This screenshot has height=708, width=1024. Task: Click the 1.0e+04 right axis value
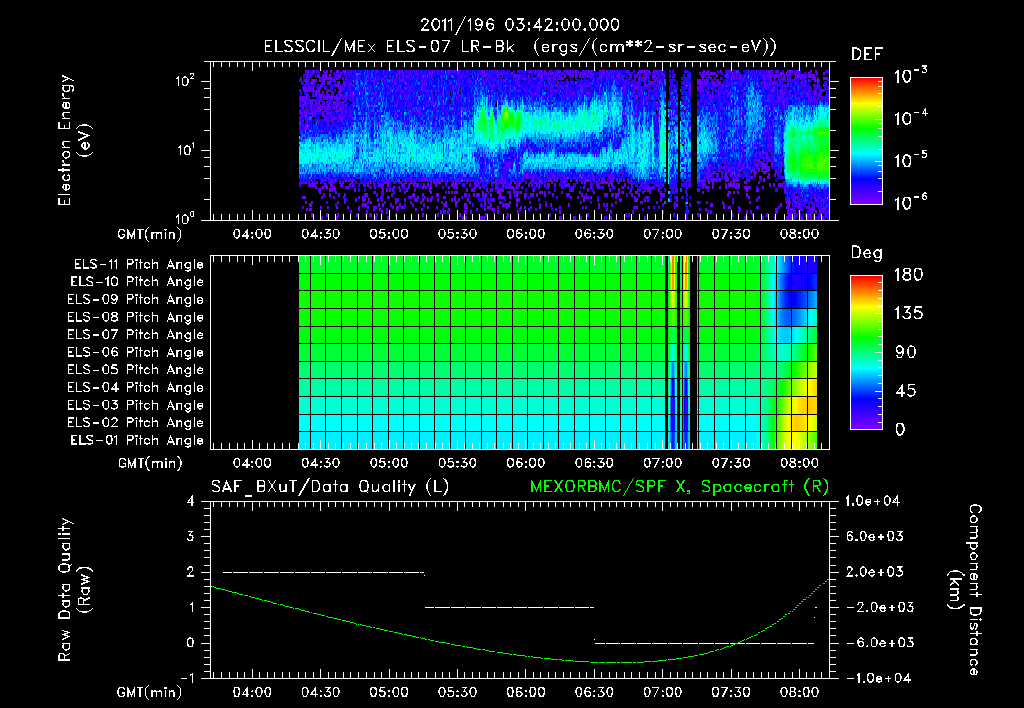click(x=872, y=501)
